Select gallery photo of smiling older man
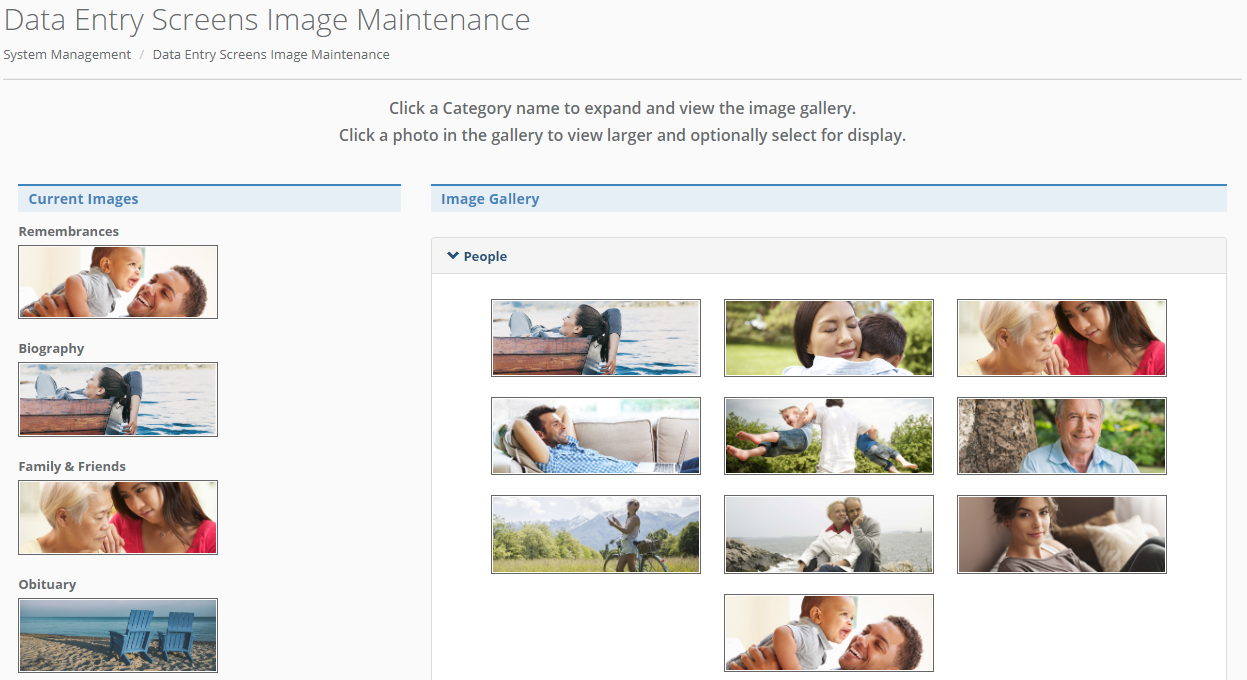The height and width of the screenshot is (680, 1247). [1062, 436]
